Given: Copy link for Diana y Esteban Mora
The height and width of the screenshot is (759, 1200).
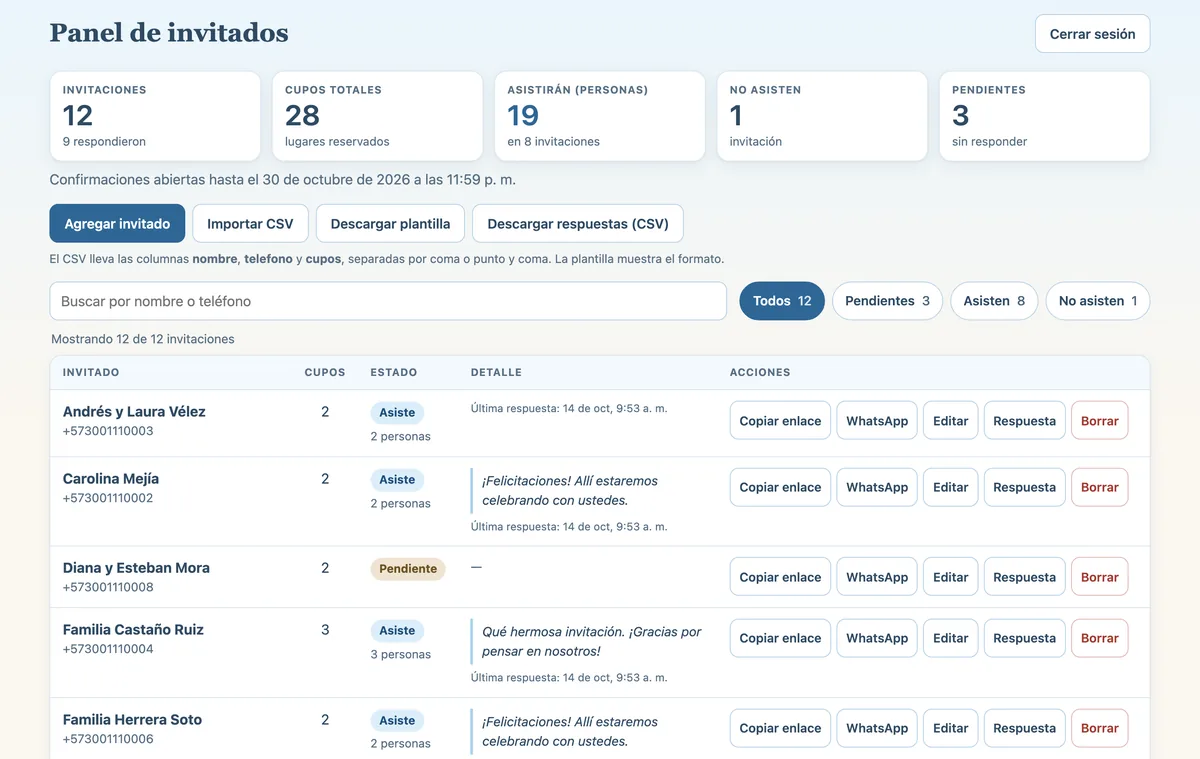Looking at the screenshot, I should point(780,577).
